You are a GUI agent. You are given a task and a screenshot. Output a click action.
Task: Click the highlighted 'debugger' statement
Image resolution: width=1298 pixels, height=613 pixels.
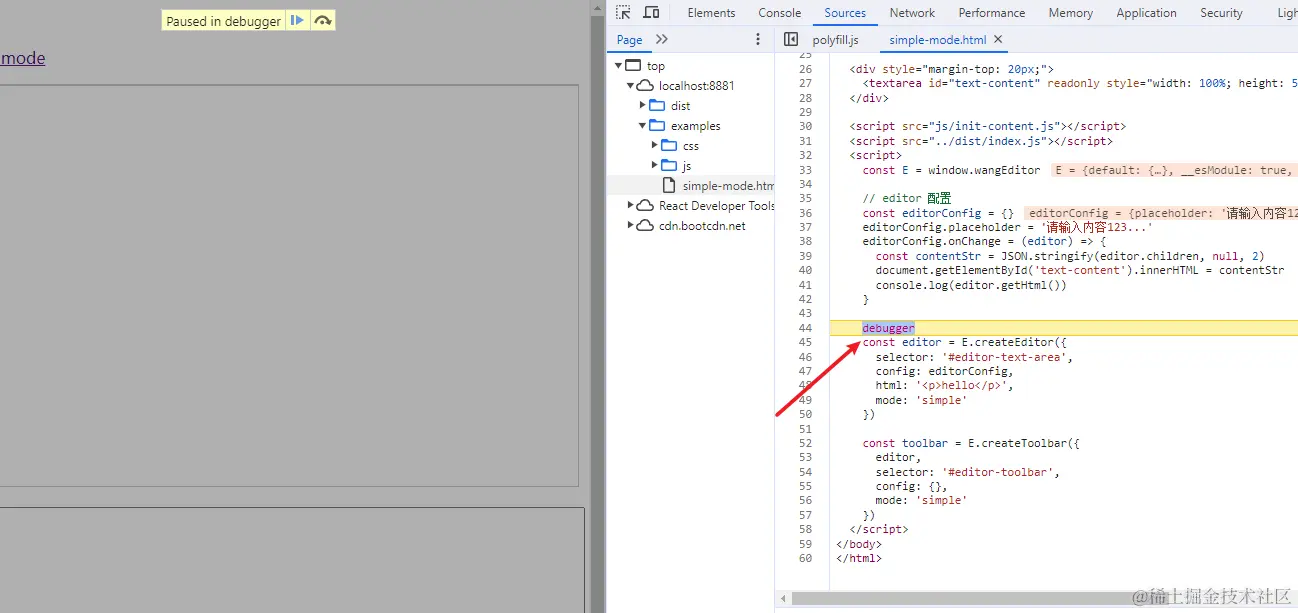pos(888,328)
